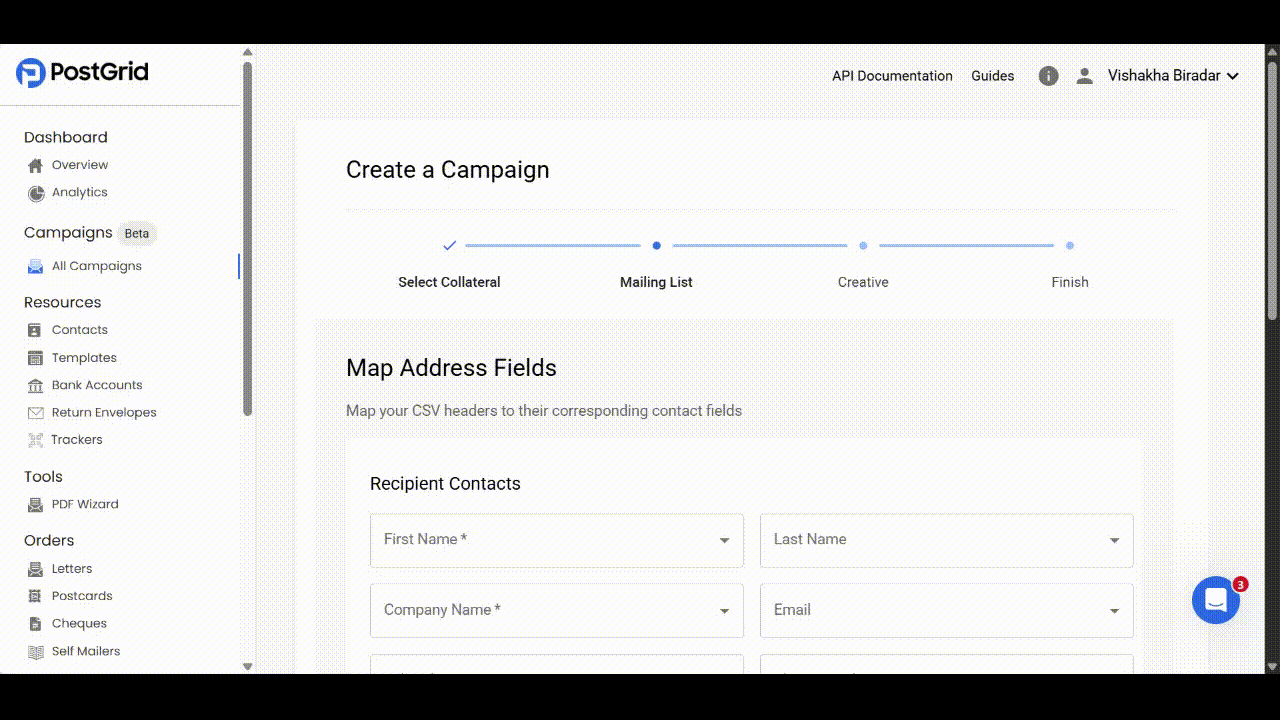The image size is (1280, 720).
Task: Click the Templates icon in sidebar
Action: [x=35, y=358]
